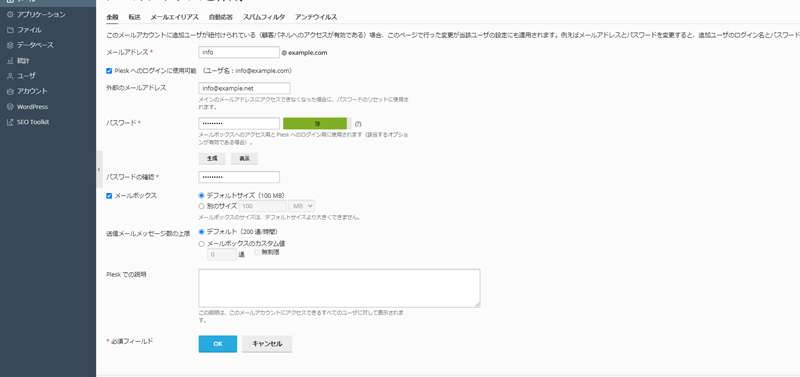Switch to the メールエイリアス tab
This screenshot has height=377, width=800.
pyautogui.click(x=174, y=17)
